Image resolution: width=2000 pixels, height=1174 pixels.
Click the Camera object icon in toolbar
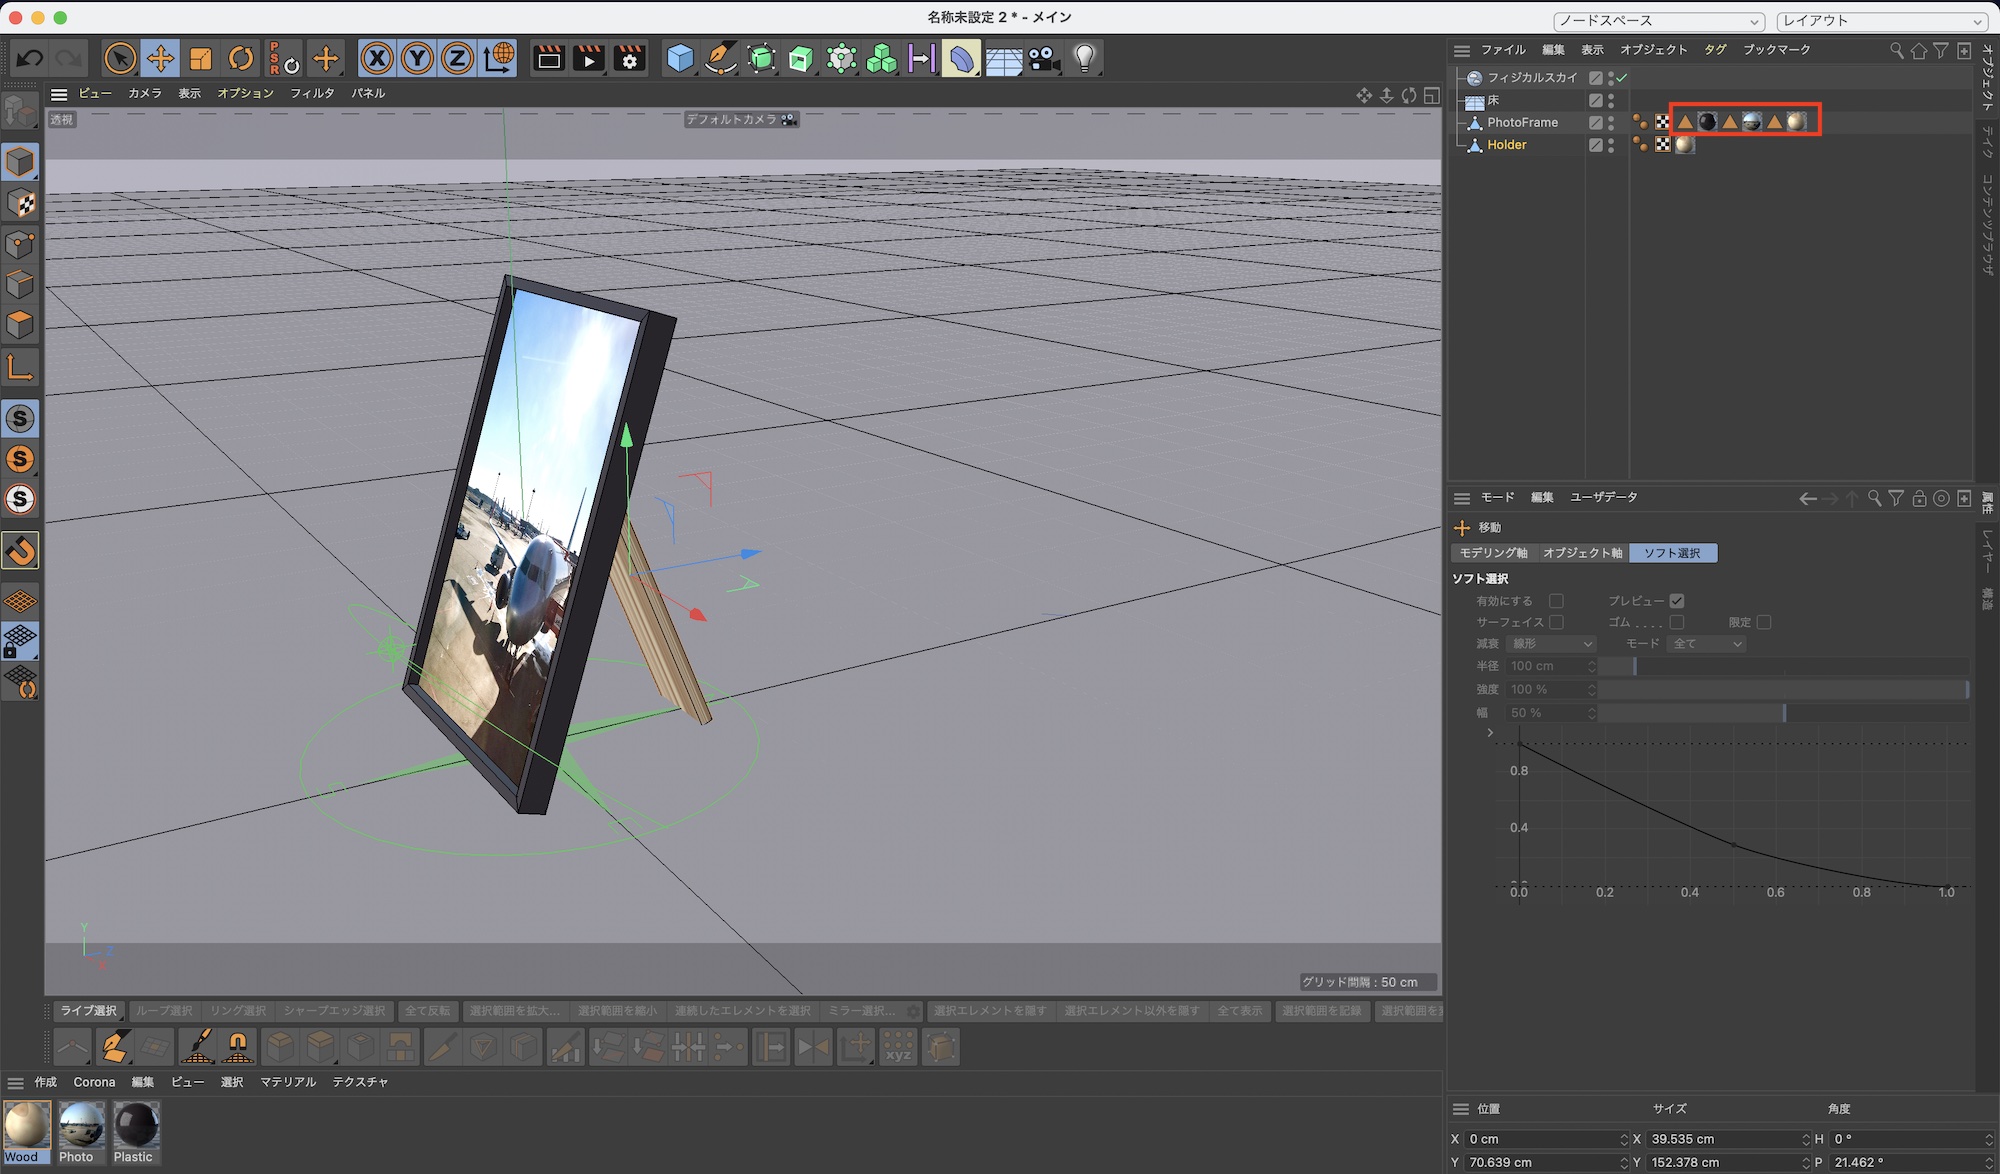1044,59
